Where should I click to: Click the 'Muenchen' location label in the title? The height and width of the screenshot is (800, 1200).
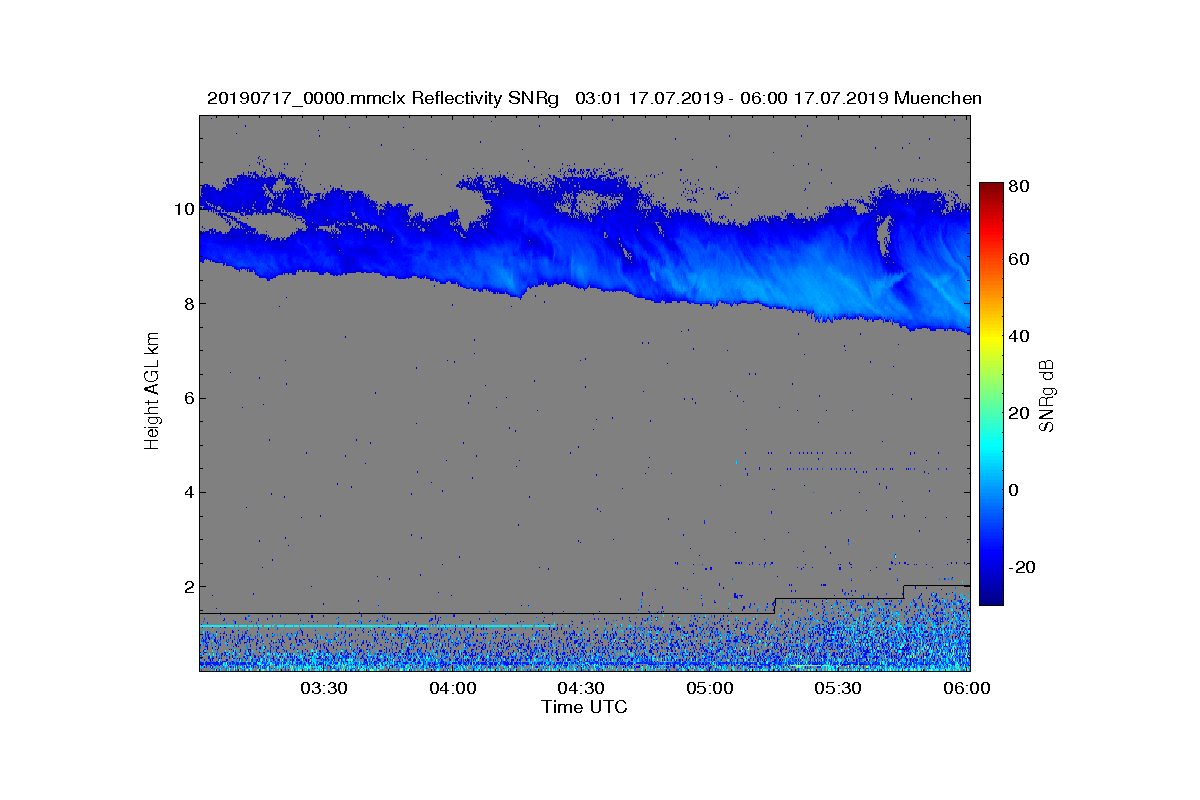(x=938, y=98)
